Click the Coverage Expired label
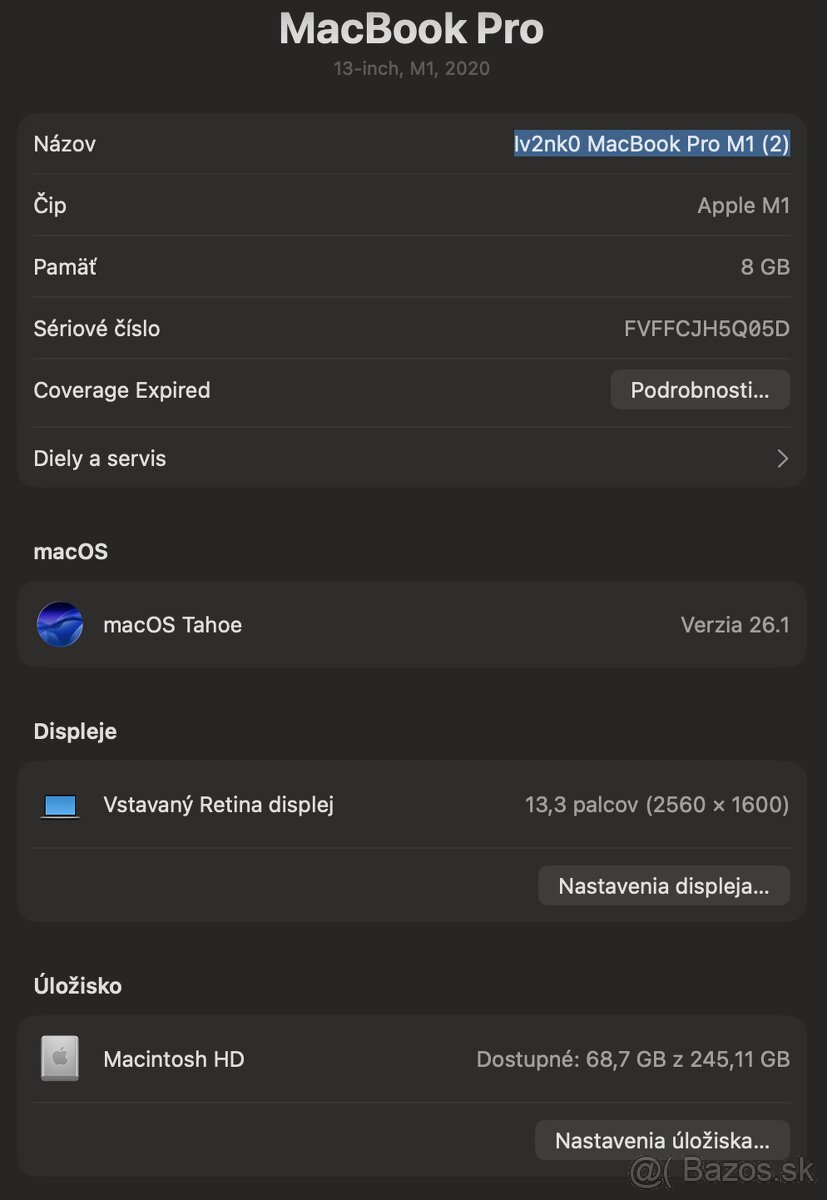 122,390
